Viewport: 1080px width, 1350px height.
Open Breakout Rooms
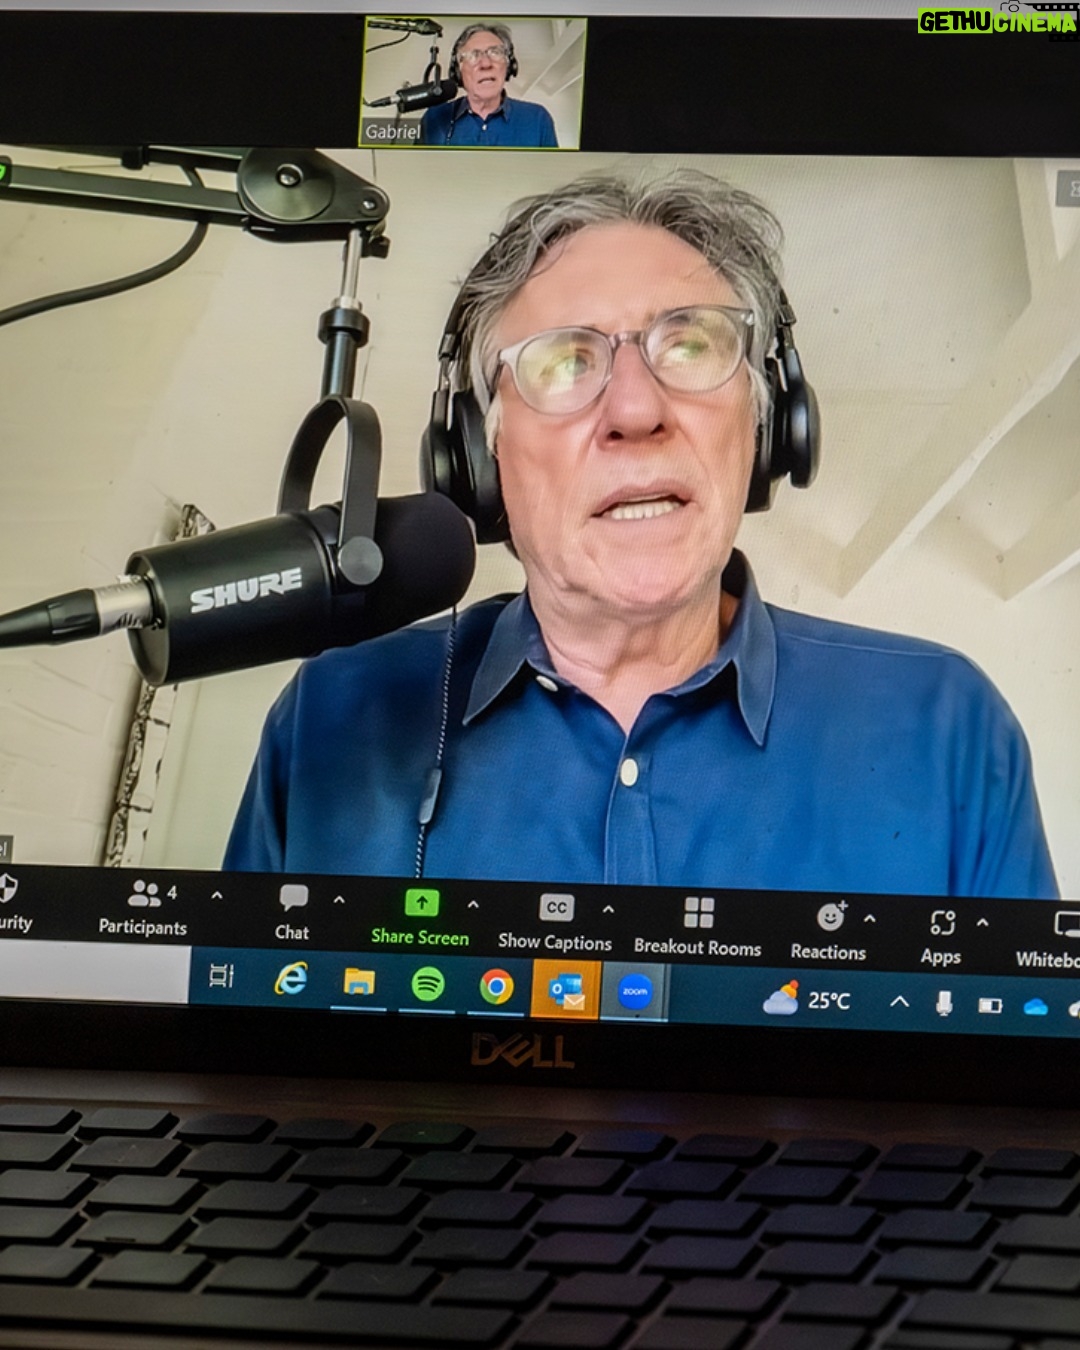698,927
